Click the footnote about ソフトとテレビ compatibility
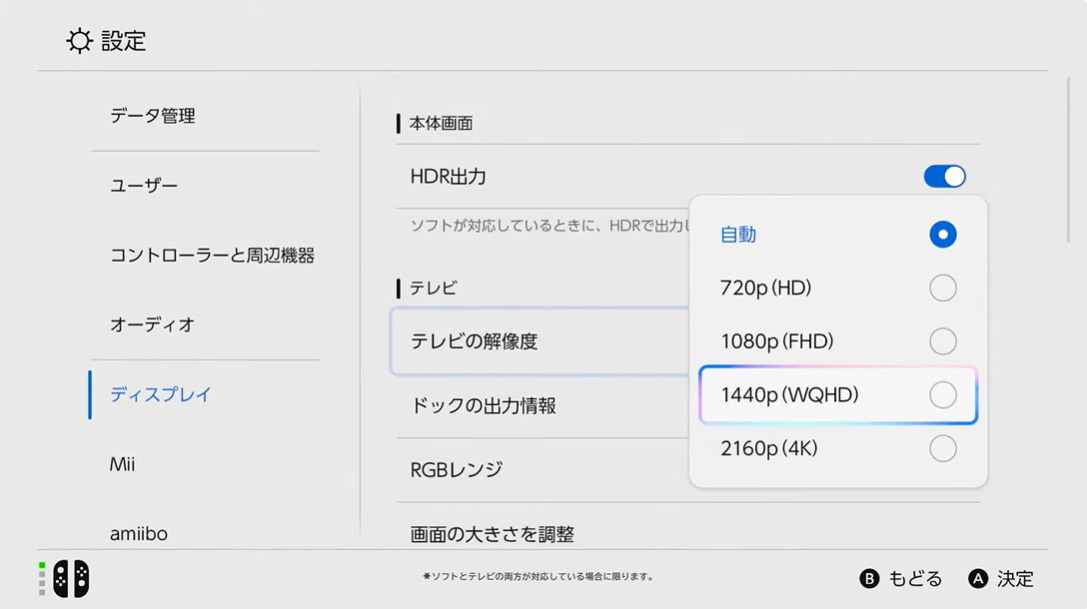Screen dimensions: 1087x609 point(538,576)
